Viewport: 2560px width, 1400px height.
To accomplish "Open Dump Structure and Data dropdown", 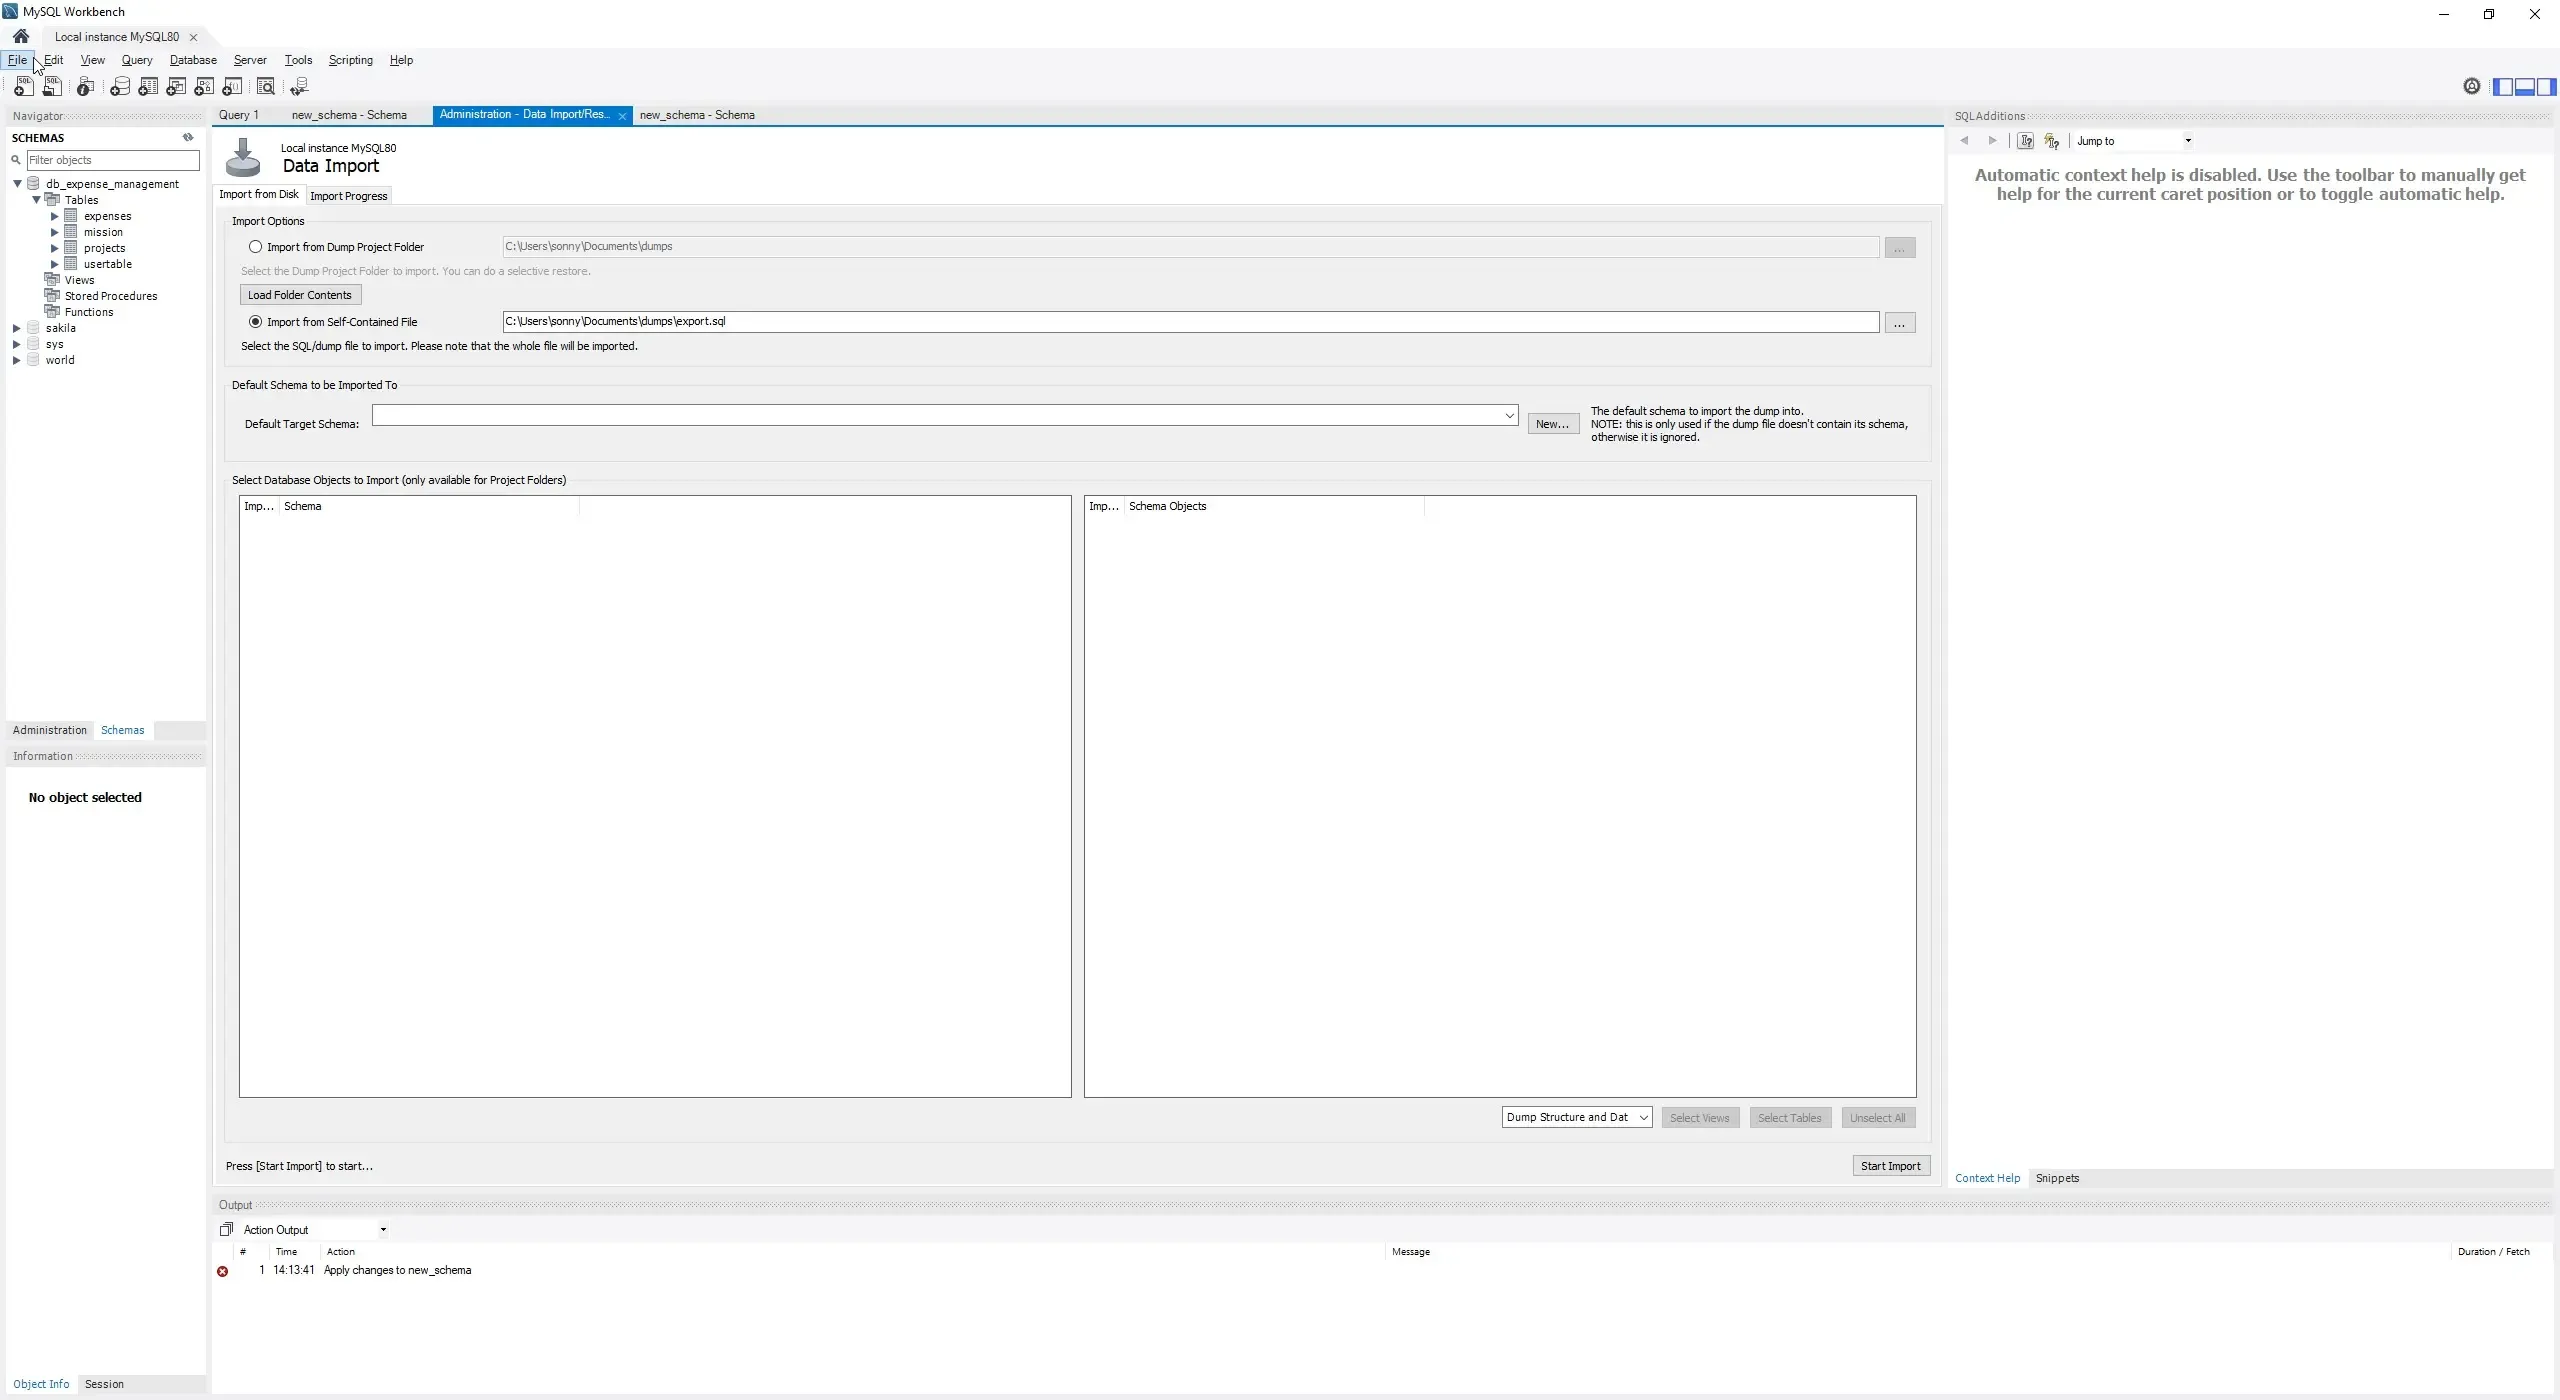I will (1576, 1118).
